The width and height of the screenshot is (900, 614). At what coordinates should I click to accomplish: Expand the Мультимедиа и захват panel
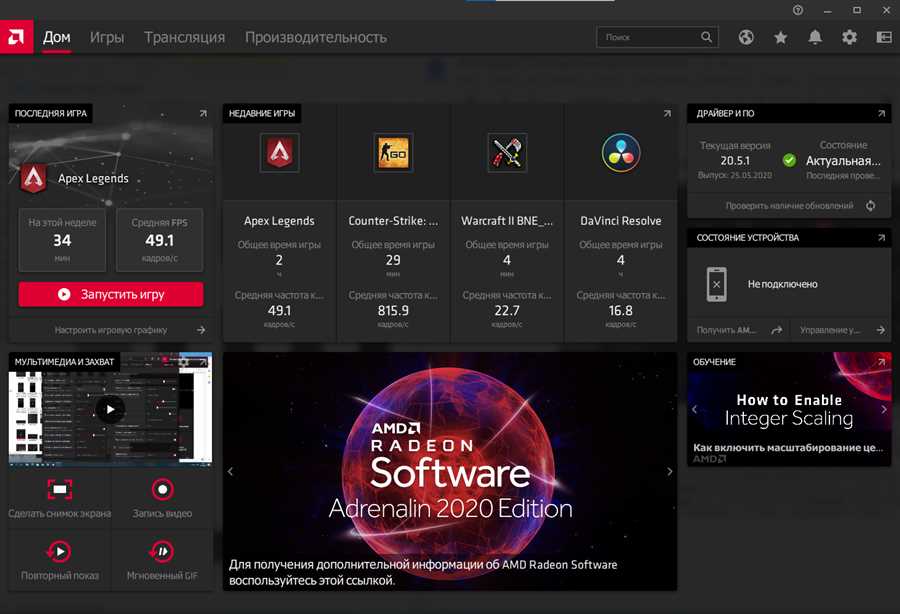203,362
